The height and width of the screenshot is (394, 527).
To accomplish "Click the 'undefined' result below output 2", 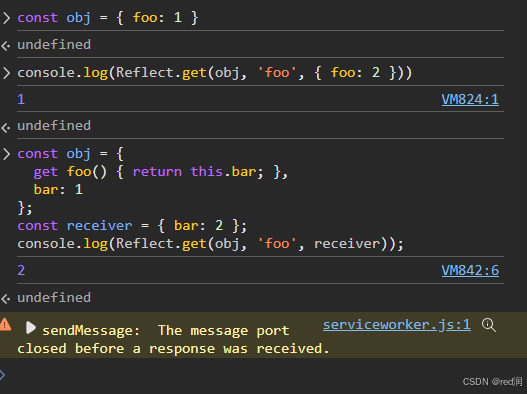I will pyautogui.click(x=54, y=298).
